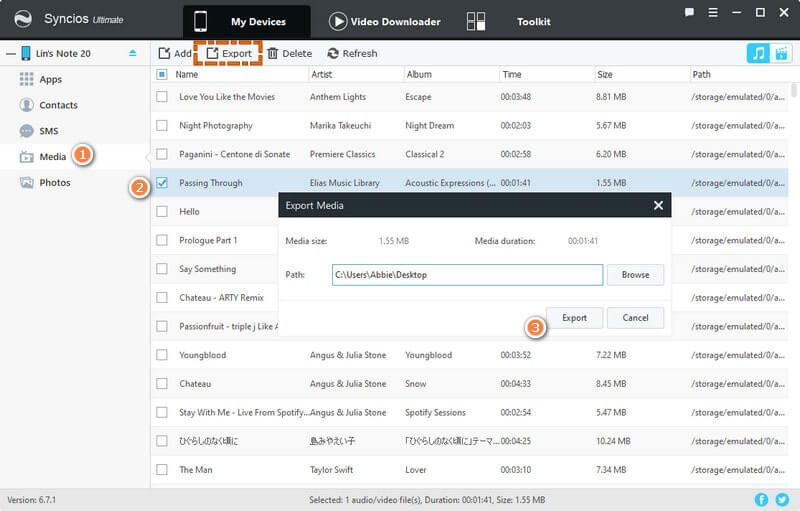The height and width of the screenshot is (511, 800).
Task: Toggle the select-all header checkbox
Action: (x=162, y=74)
